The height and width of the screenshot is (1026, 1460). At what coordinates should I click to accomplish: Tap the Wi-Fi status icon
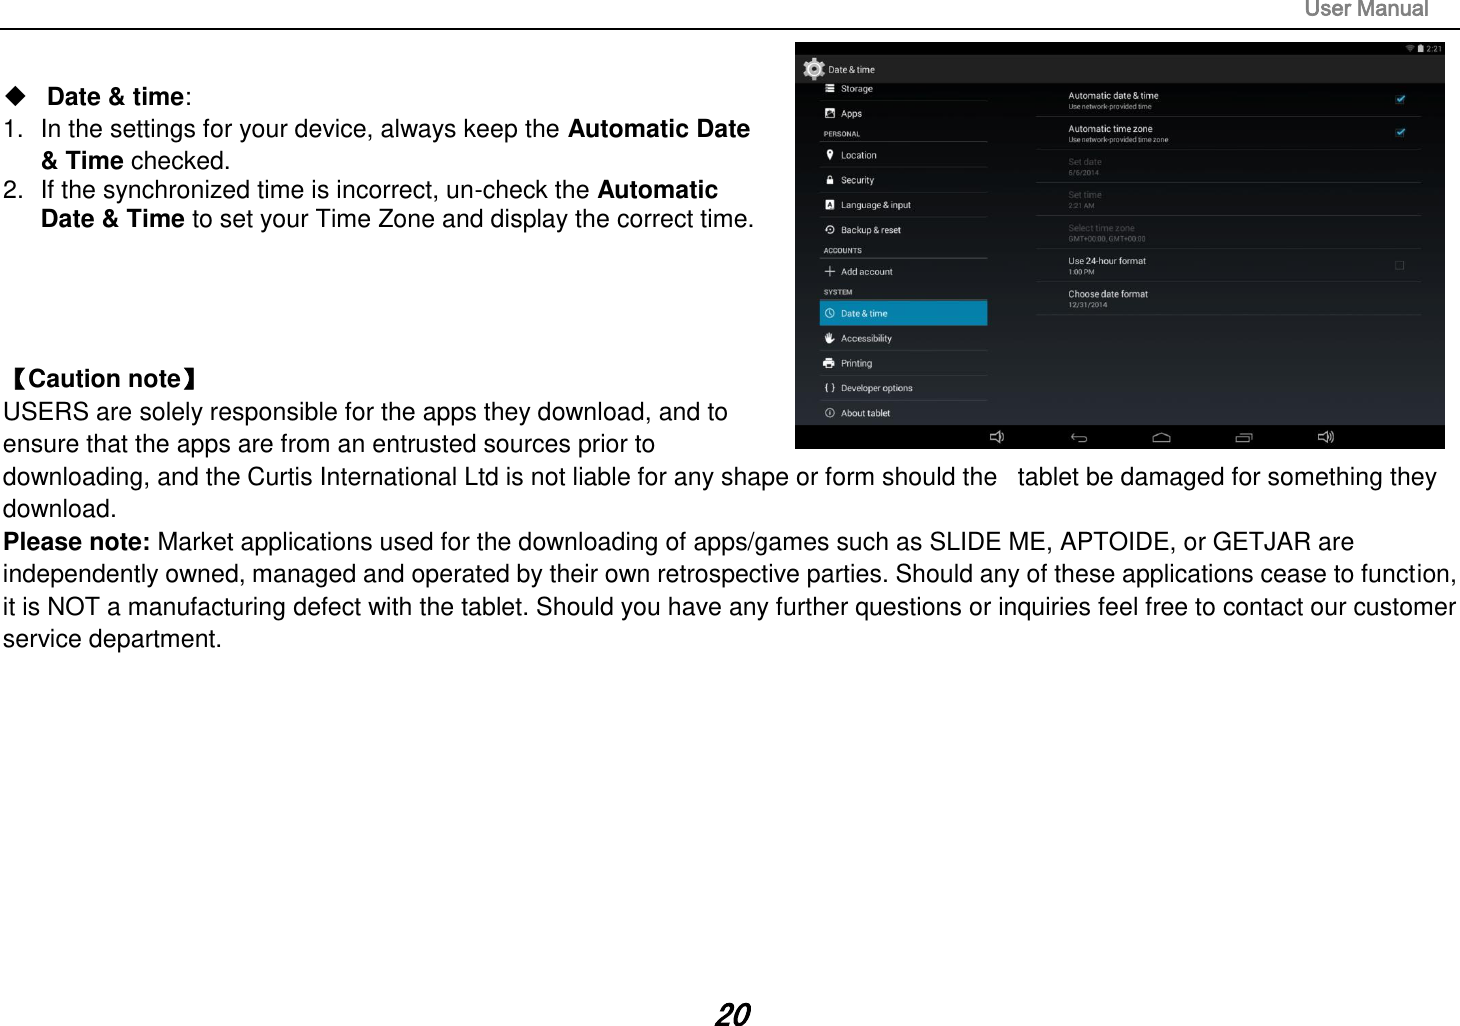click(x=1410, y=48)
